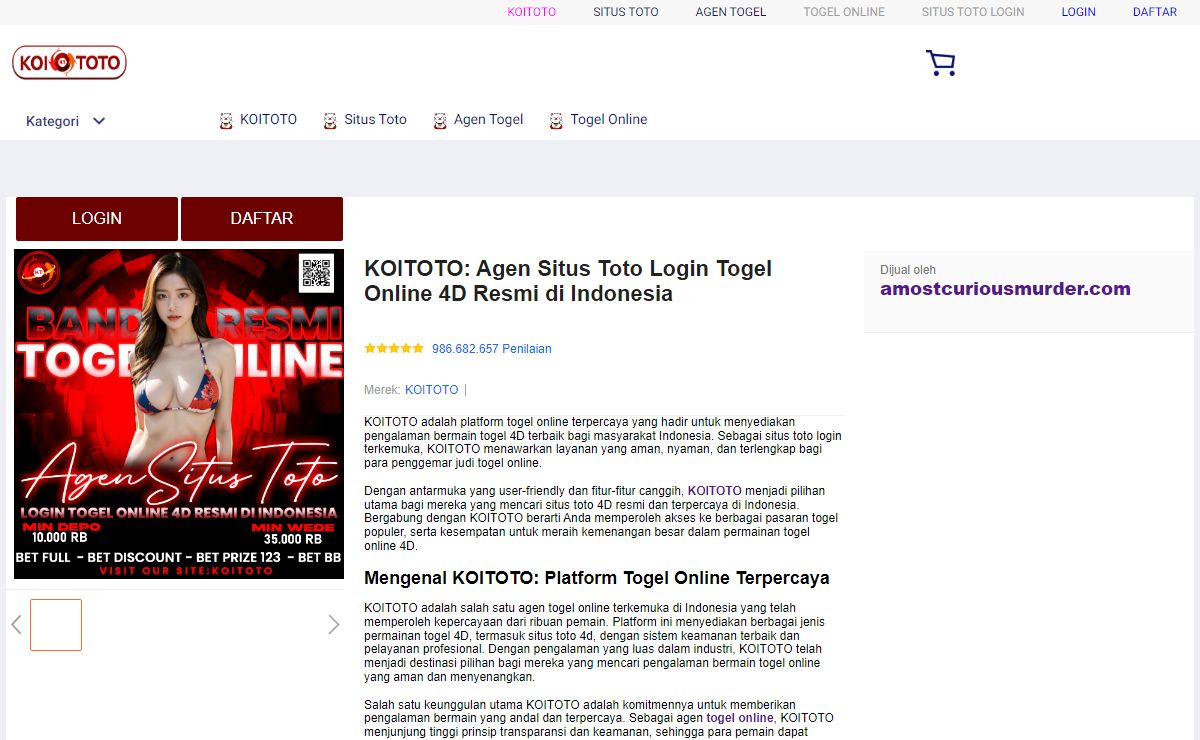Open 986.682.657 Penilaian reviews link

click(491, 349)
